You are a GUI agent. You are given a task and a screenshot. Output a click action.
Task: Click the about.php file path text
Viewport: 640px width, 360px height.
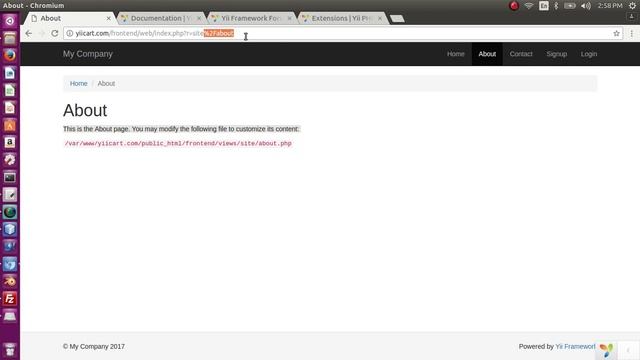point(178,144)
